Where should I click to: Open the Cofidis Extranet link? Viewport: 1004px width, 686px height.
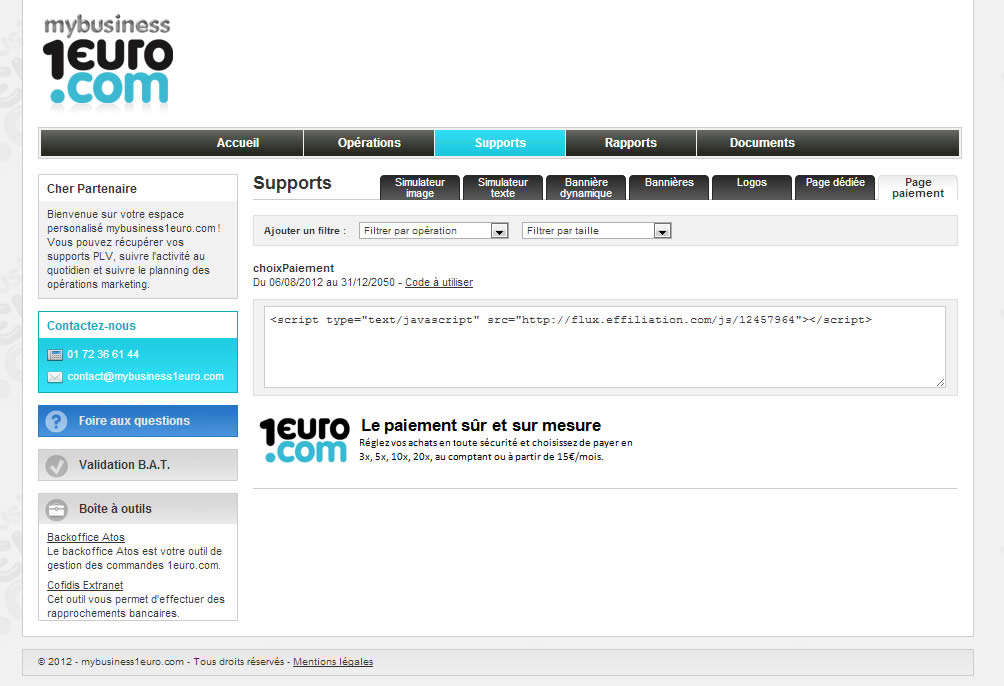pos(85,585)
